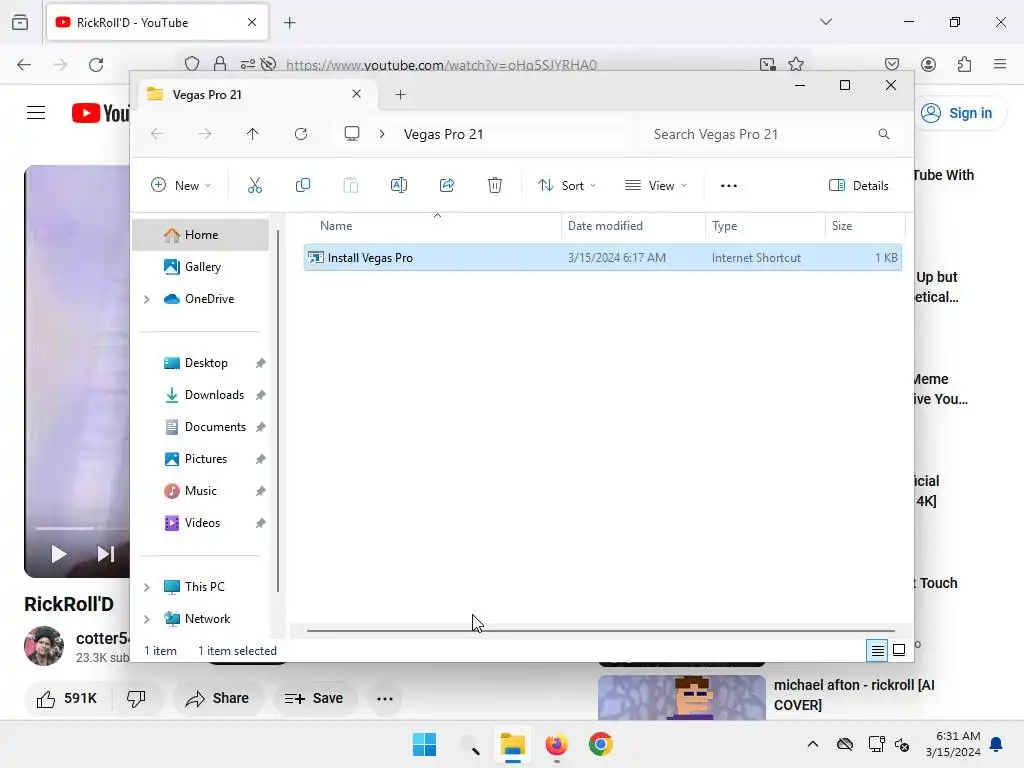Select the RickRoll'D YouTube browser tab
1024x768 pixels.
point(157,23)
